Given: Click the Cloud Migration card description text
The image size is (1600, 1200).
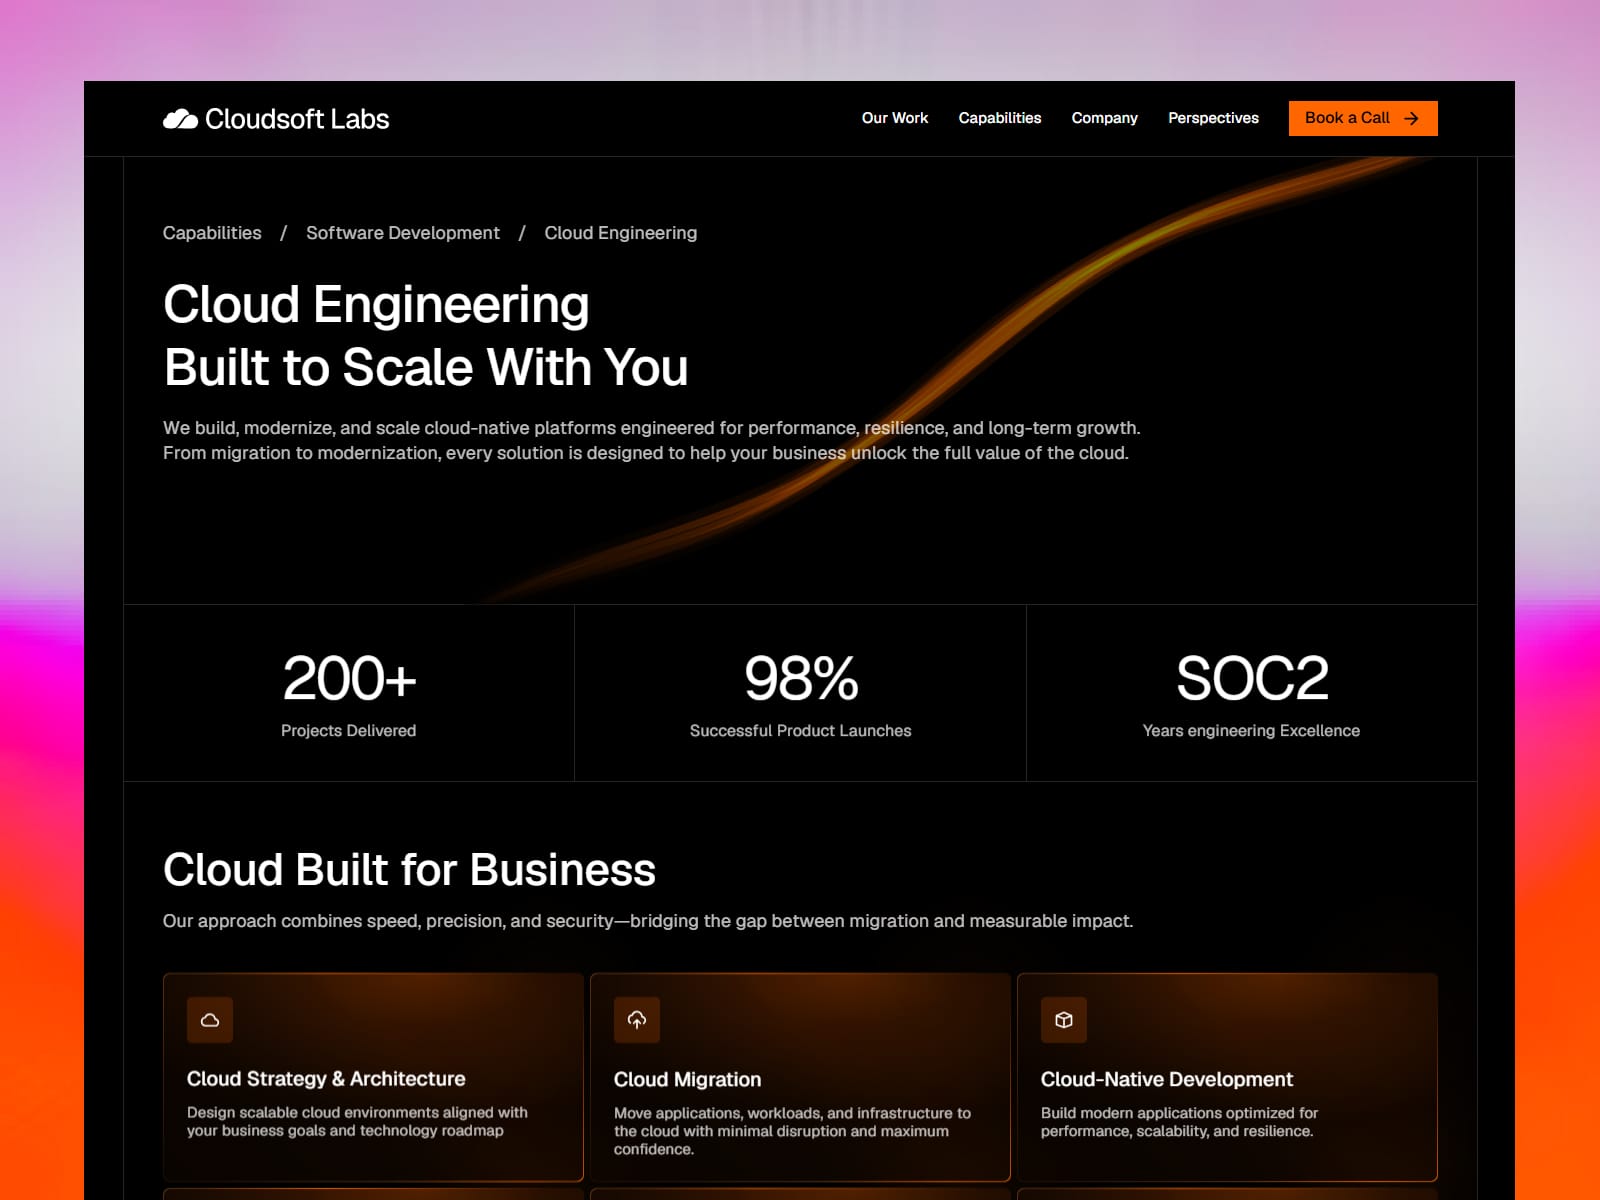Looking at the screenshot, I should click(x=793, y=1131).
